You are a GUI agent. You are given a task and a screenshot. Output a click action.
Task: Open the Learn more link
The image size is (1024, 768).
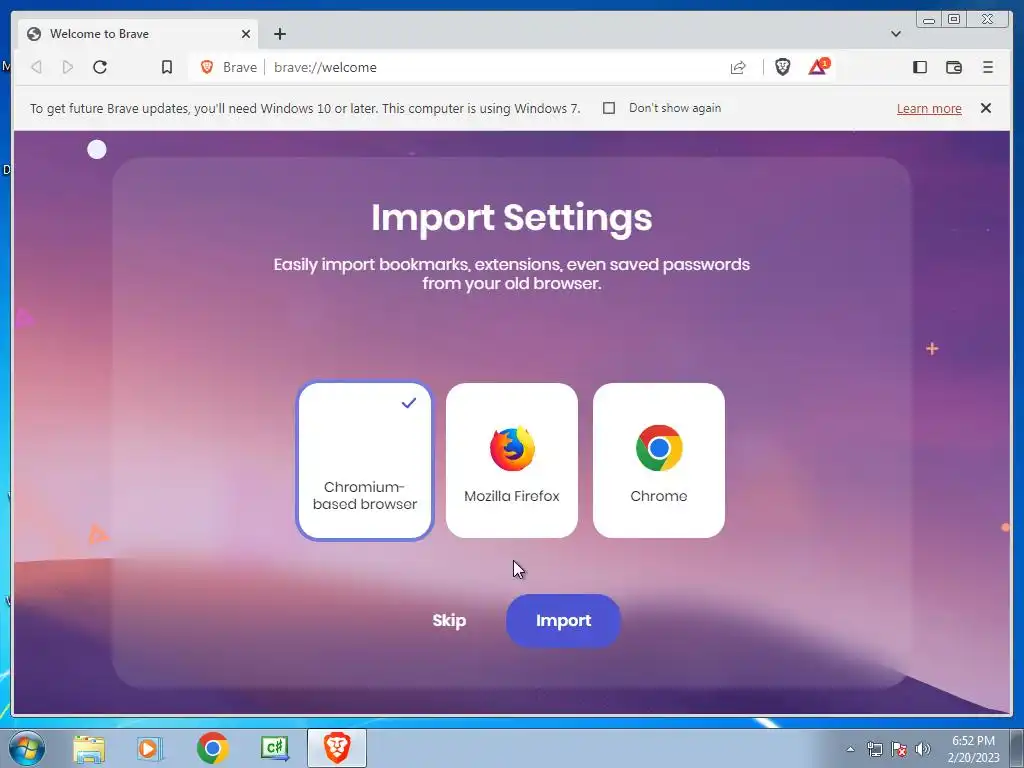[x=929, y=108]
